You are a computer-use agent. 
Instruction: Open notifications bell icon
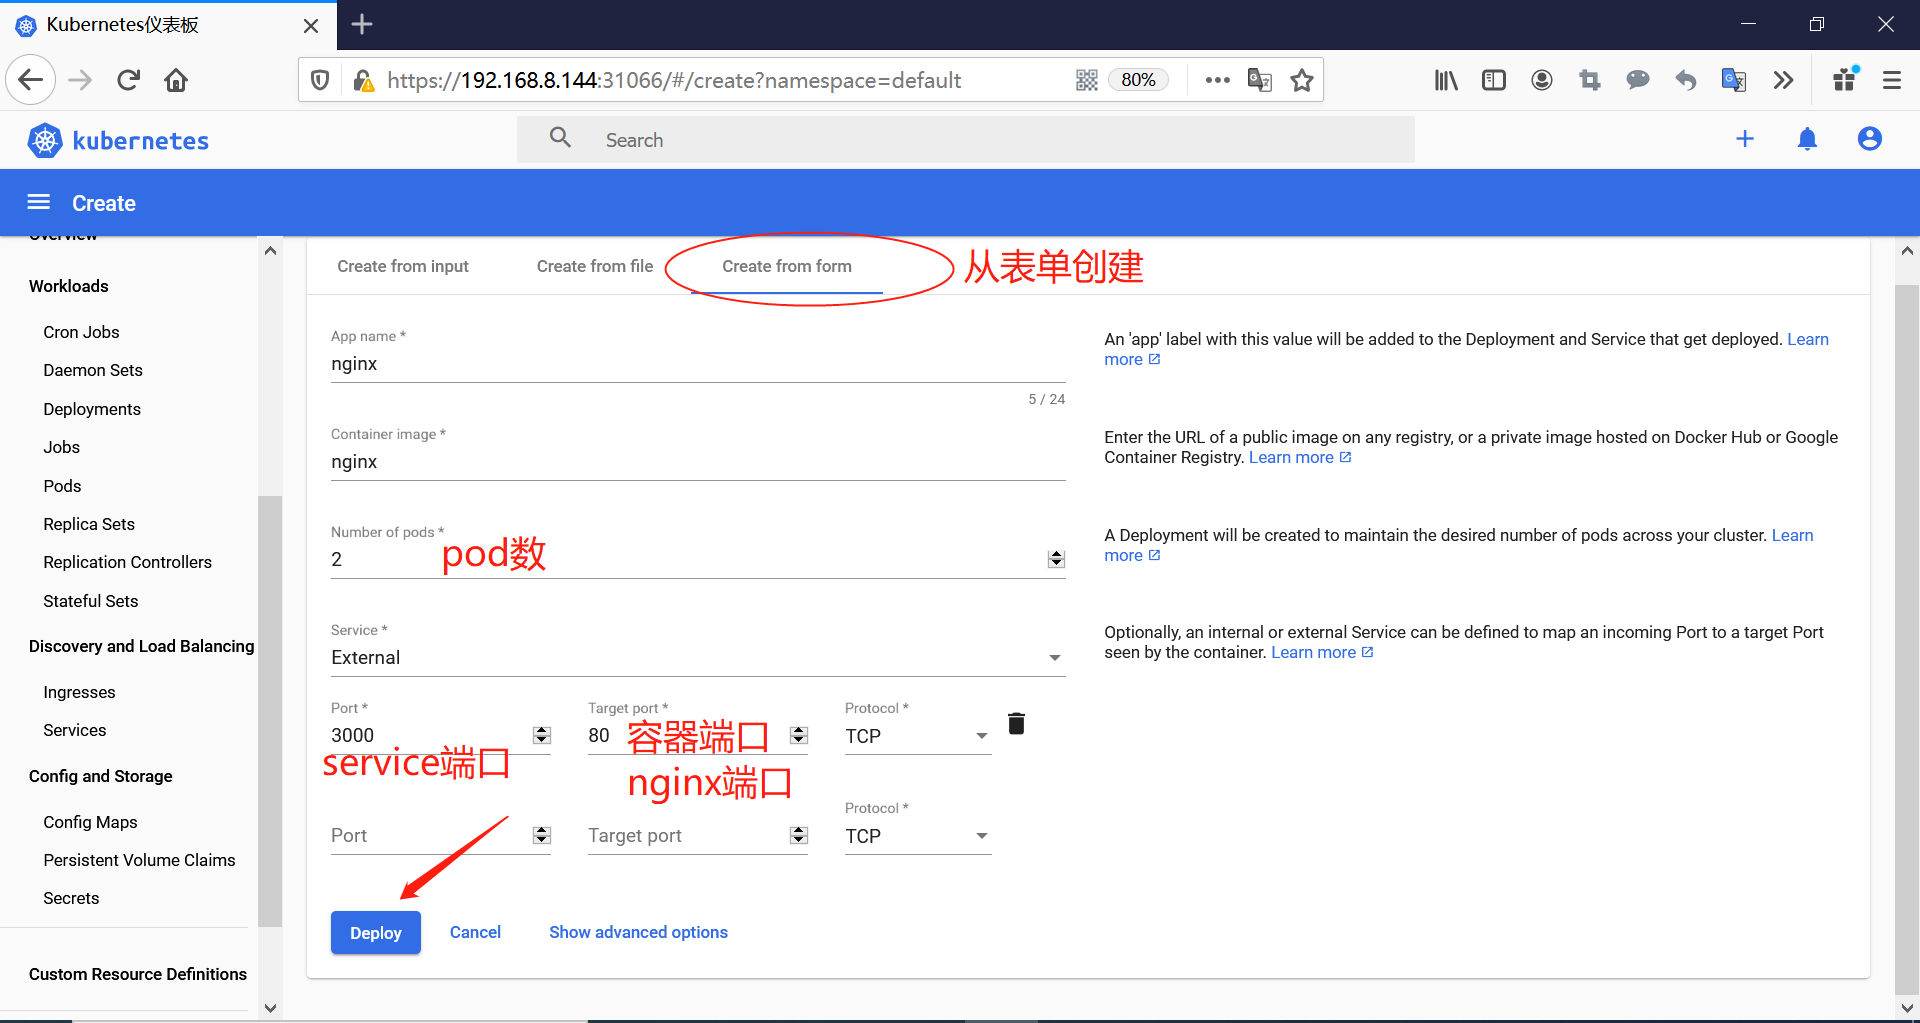(x=1807, y=139)
